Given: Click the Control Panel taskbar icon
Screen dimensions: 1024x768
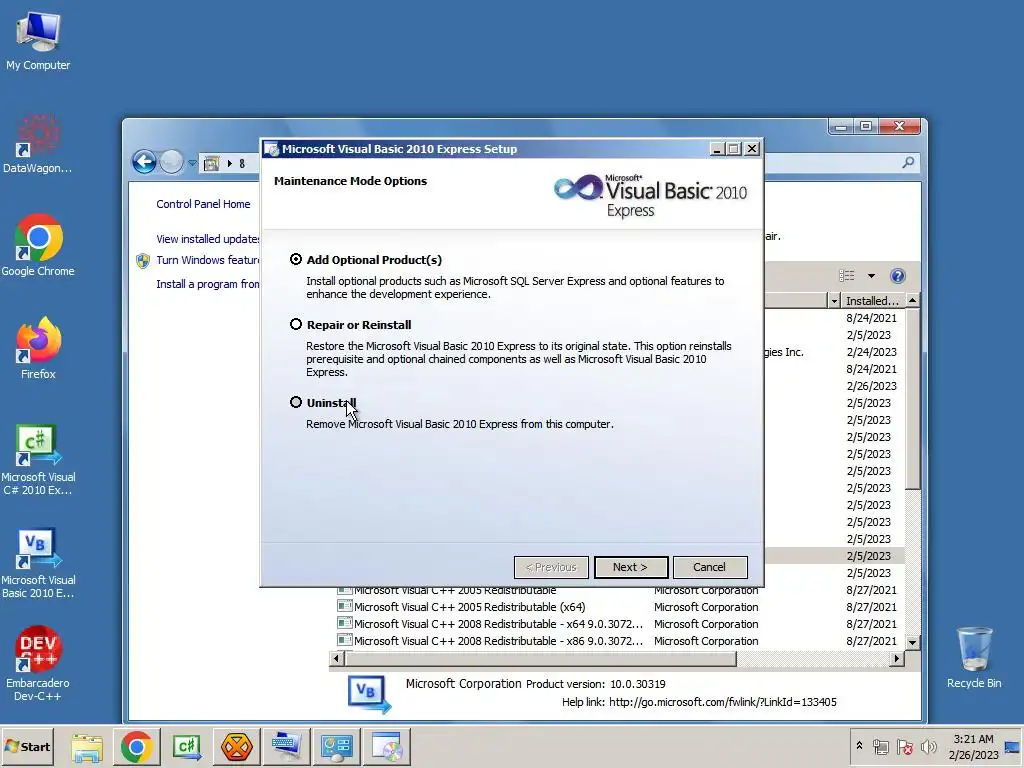Looking at the screenshot, I should [x=337, y=746].
